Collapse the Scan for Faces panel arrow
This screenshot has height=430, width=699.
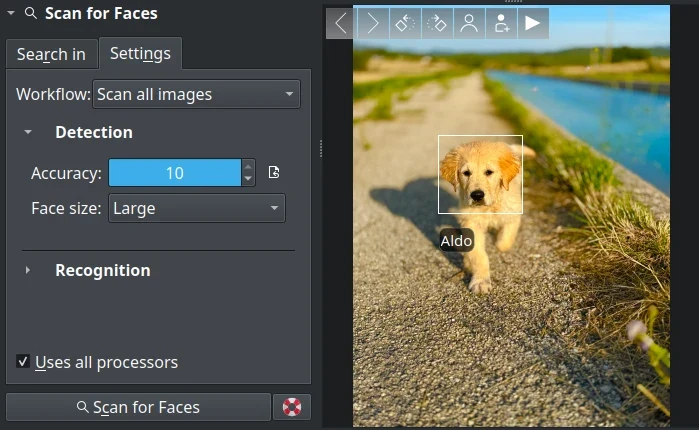(x=11, y=13)
